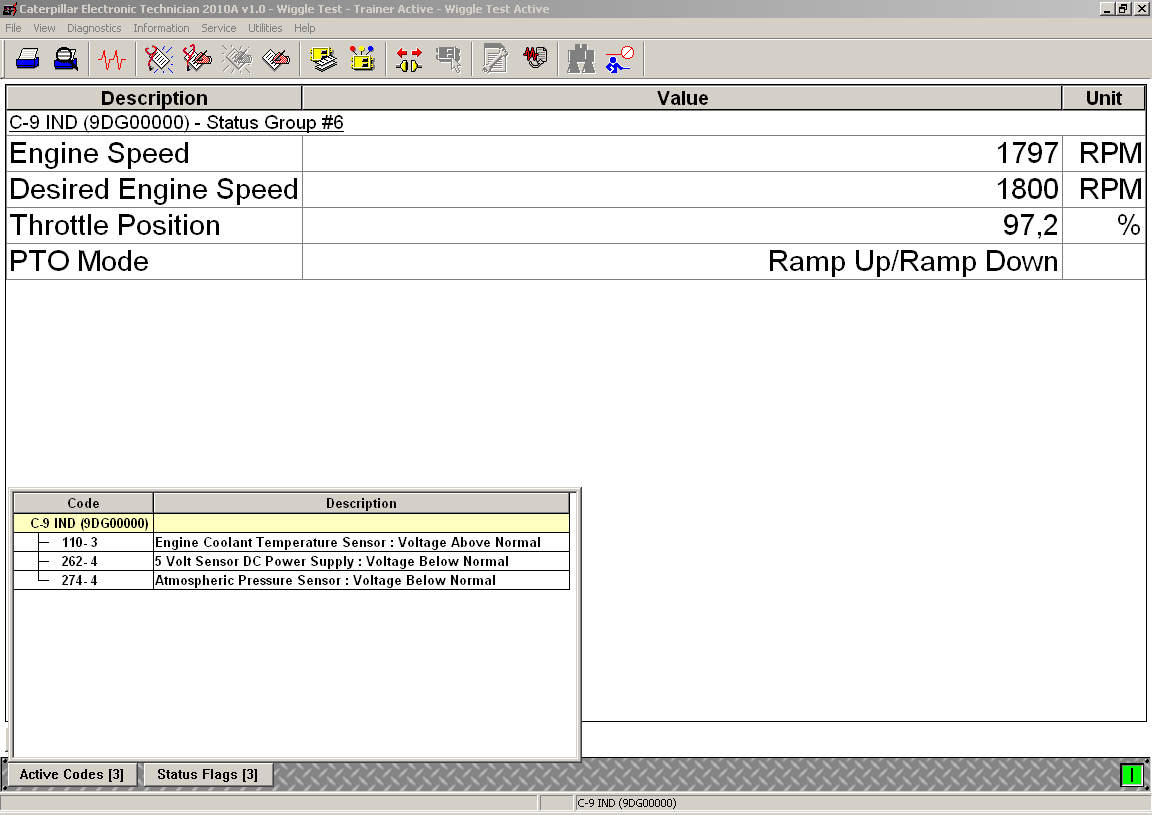Image resolution: width=1152 pixels, height=815 pixels.
Task: Click the greyed Select ECM icon
Action: tap(448, 59)
